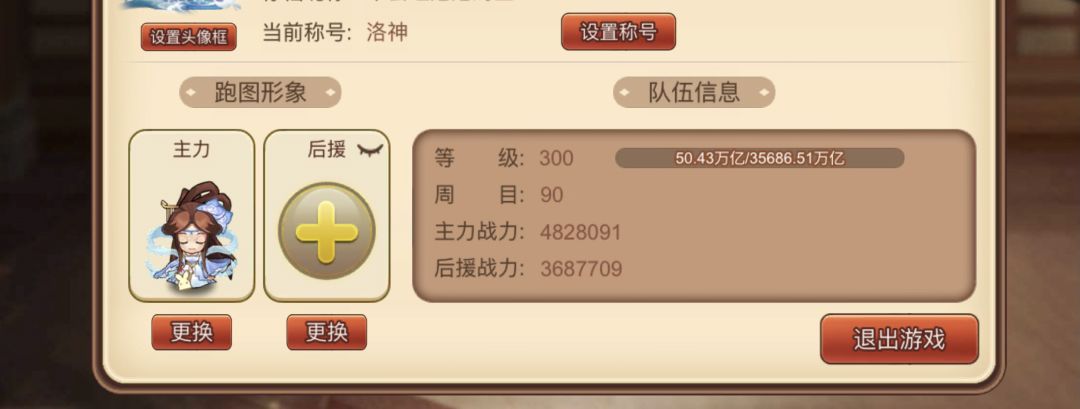Click the 主力战力 4828091 value
This screenshot has height=409, width=1080.
pyautogui.click(x=581, y=232)
